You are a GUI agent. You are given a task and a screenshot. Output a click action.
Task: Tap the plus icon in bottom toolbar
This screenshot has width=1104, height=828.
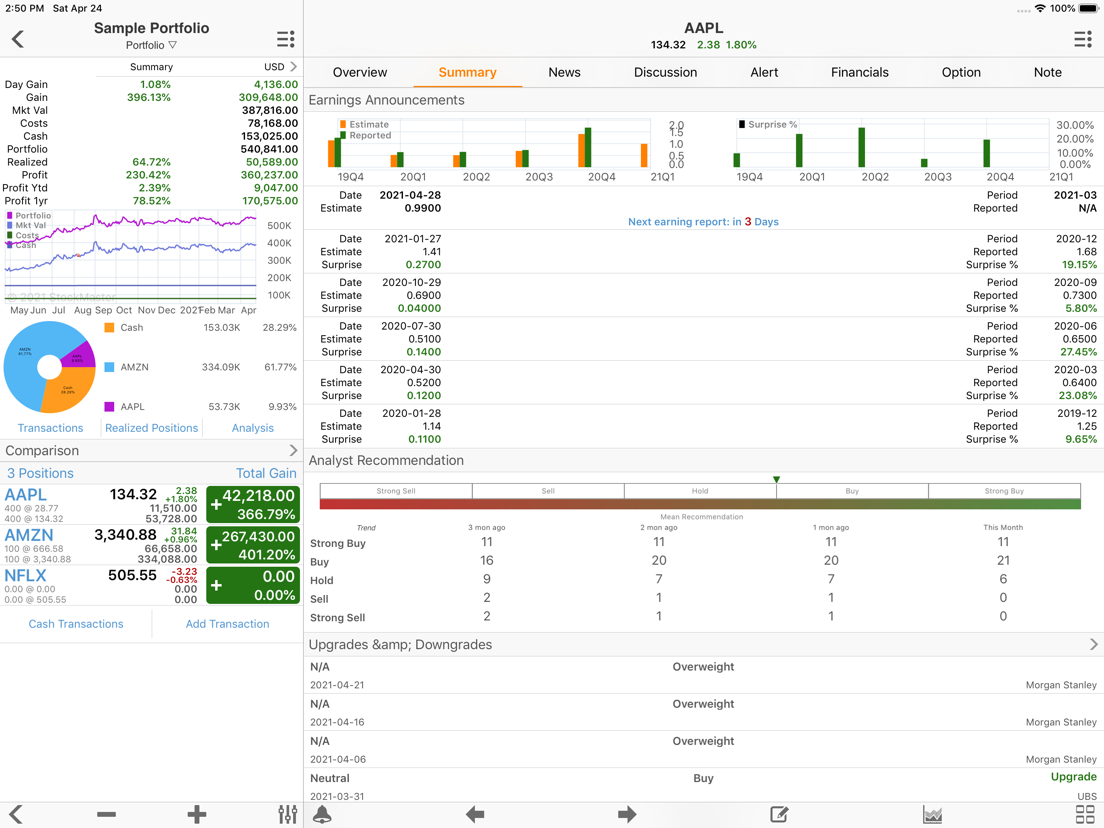pyautogui.click(x=196, y=815)
